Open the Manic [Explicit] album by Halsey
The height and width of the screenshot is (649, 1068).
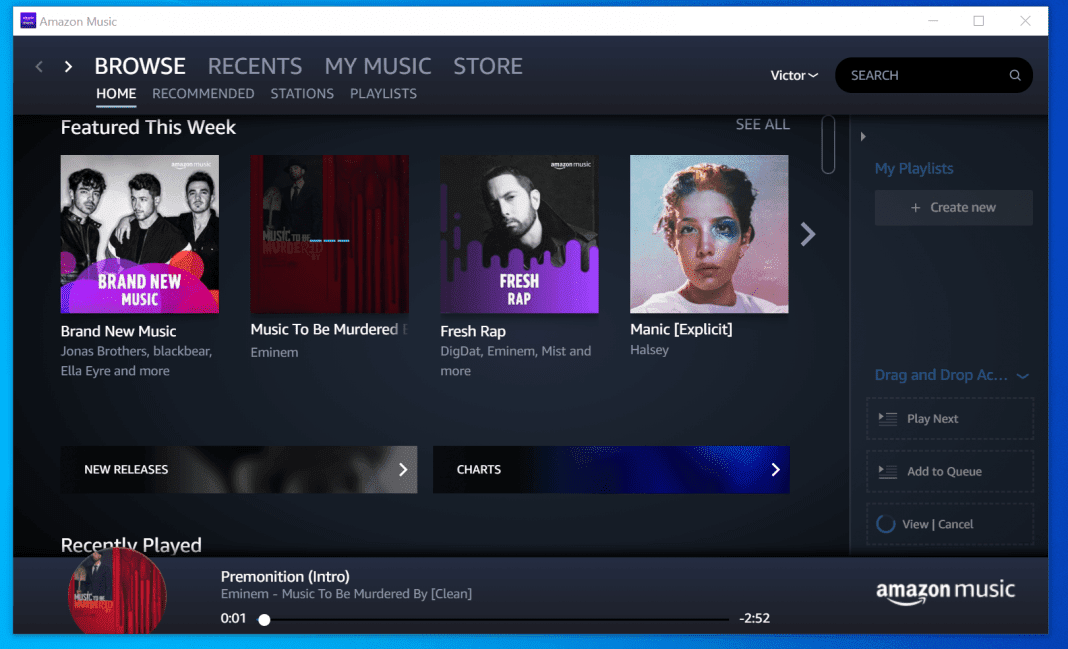click(708, 234)
